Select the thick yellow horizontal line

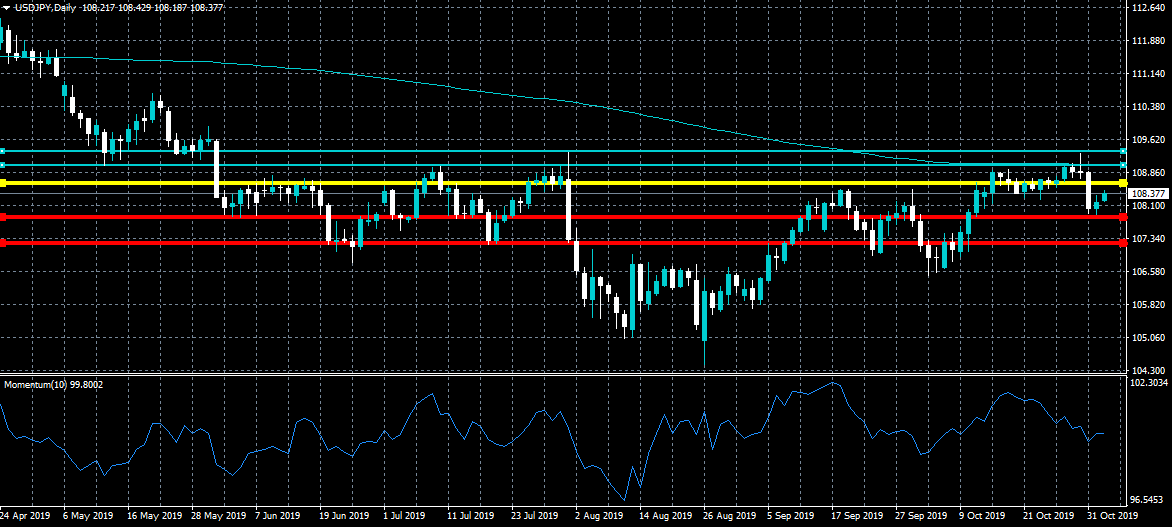[563, 182]
